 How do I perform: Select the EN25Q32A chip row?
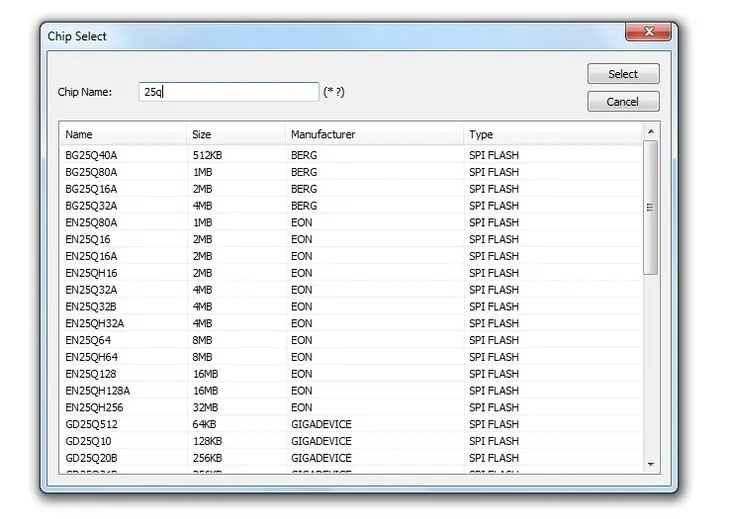(351, 290)
